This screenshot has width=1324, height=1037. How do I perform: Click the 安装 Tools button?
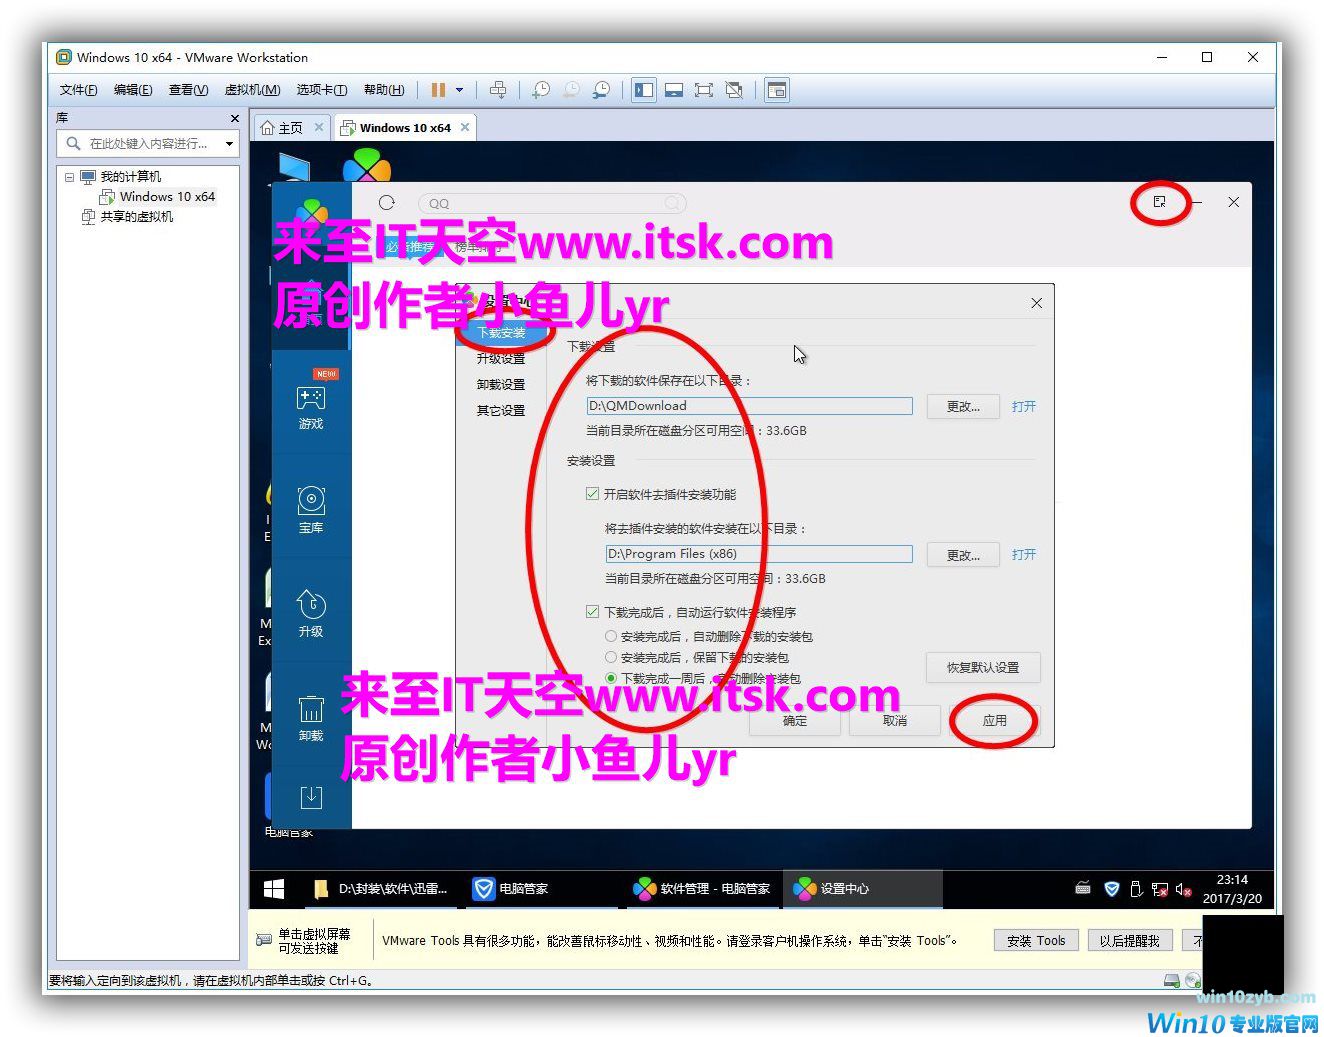(1037, 941)
